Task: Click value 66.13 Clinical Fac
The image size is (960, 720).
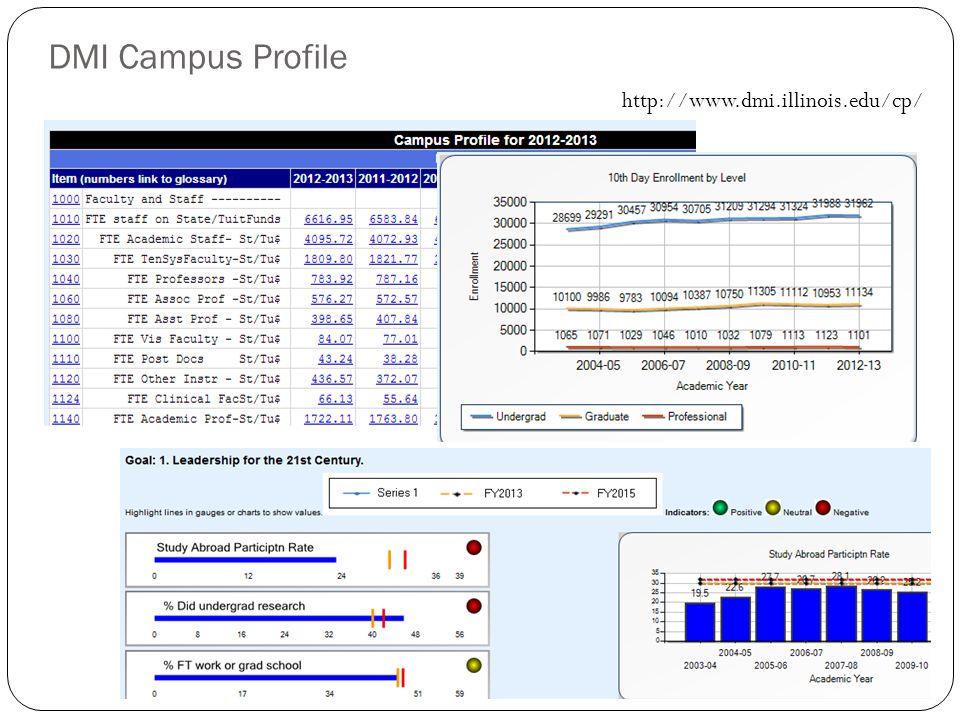Action: 336,399
